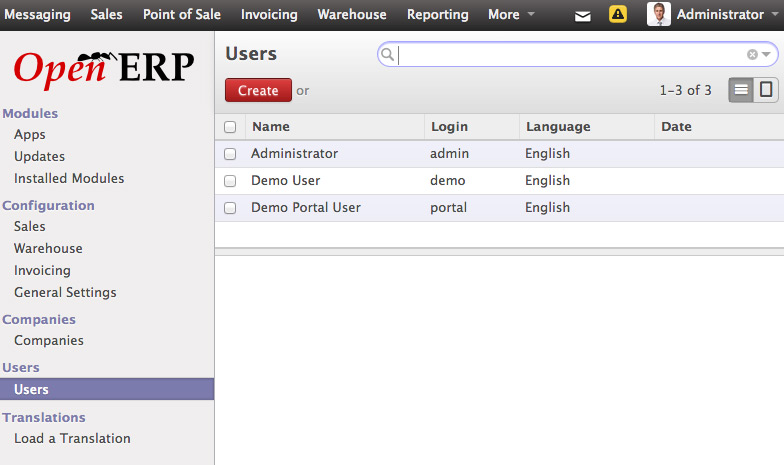Open the Administrator user dropdown
The width and height of the screenshot is (784, 465).
719,15
